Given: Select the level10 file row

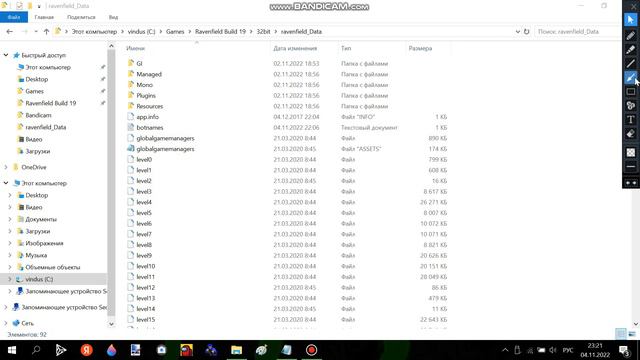Looking at the screenshot, I should tap(287, 266).
